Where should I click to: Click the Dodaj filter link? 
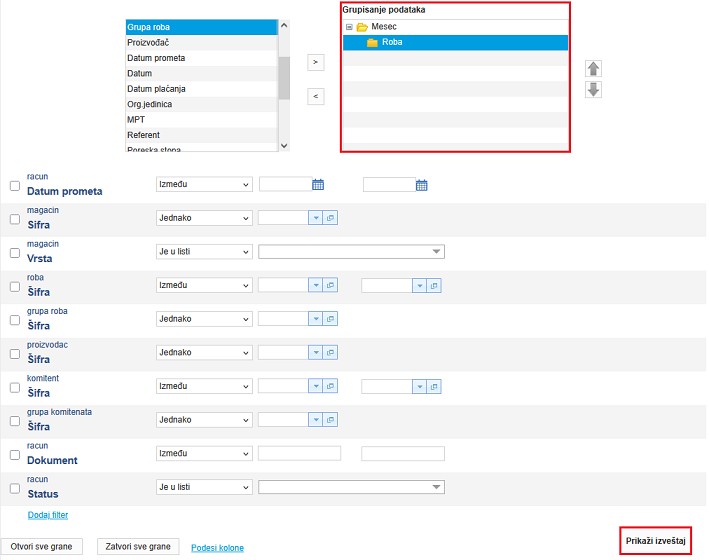coord(47,514)
